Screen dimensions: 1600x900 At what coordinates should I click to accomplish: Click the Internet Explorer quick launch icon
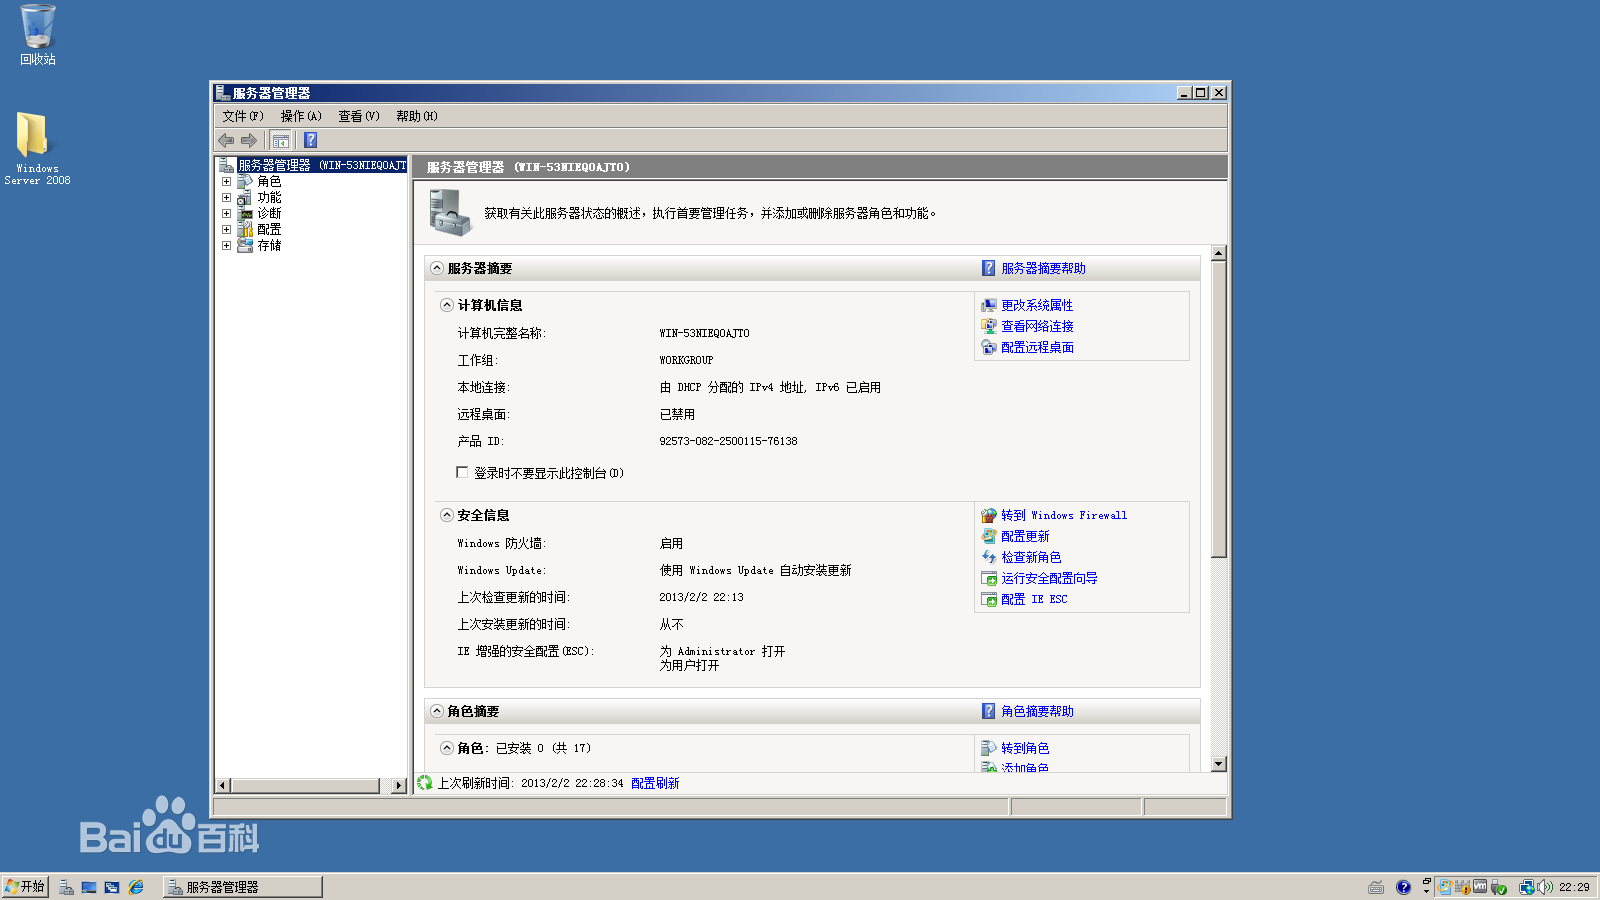pos(136,887)
